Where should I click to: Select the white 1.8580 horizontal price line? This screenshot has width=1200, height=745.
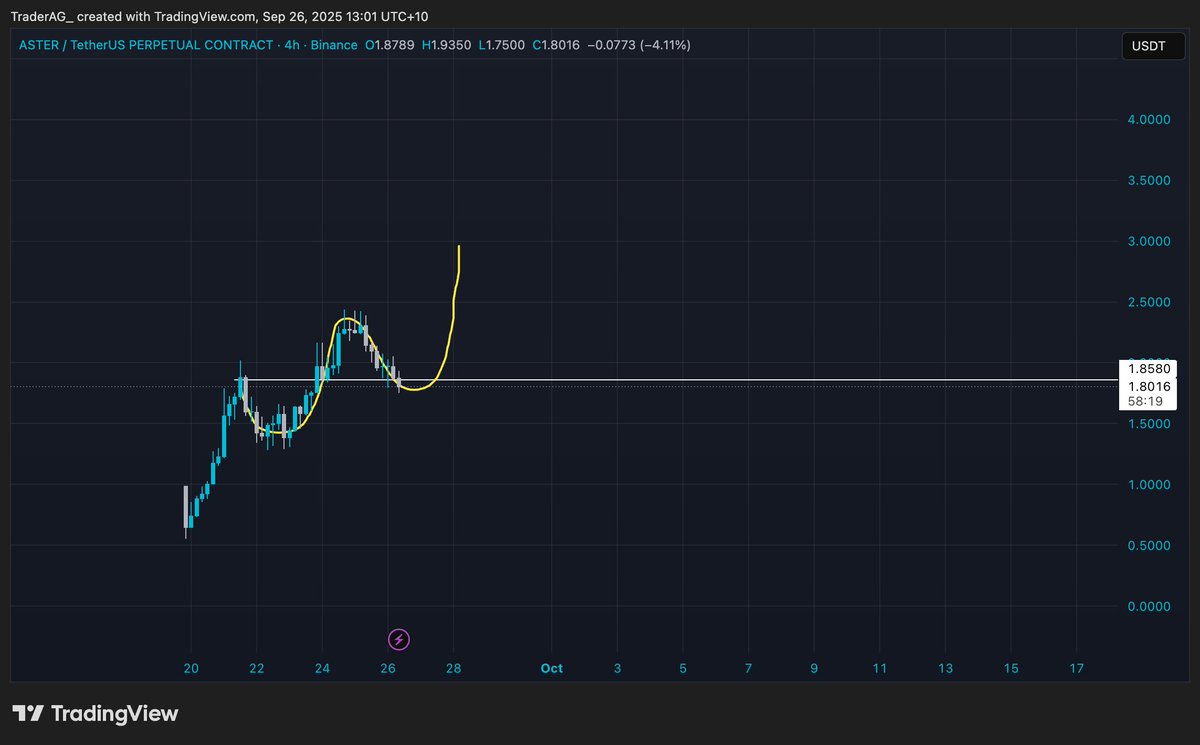pos(700,380)
